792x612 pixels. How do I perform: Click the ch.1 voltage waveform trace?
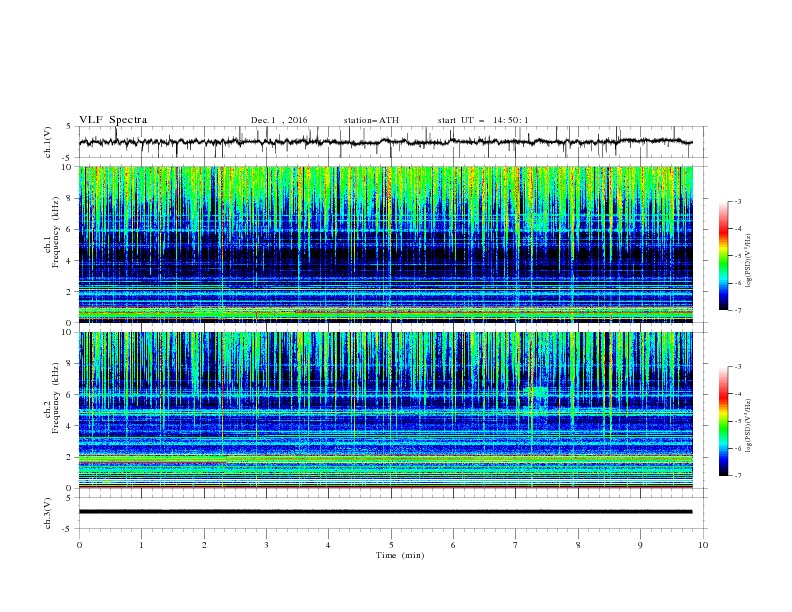coord(385,142)
